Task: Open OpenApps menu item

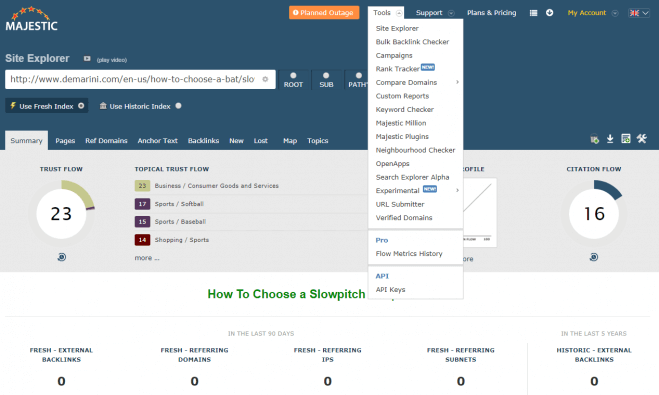Action: [x=393, y=163]
